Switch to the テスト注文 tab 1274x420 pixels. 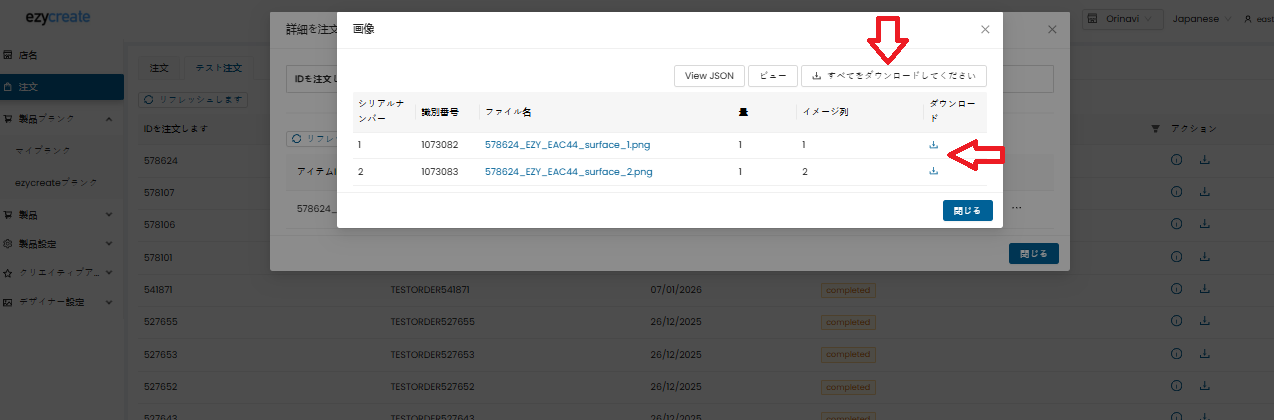(218, 68)
